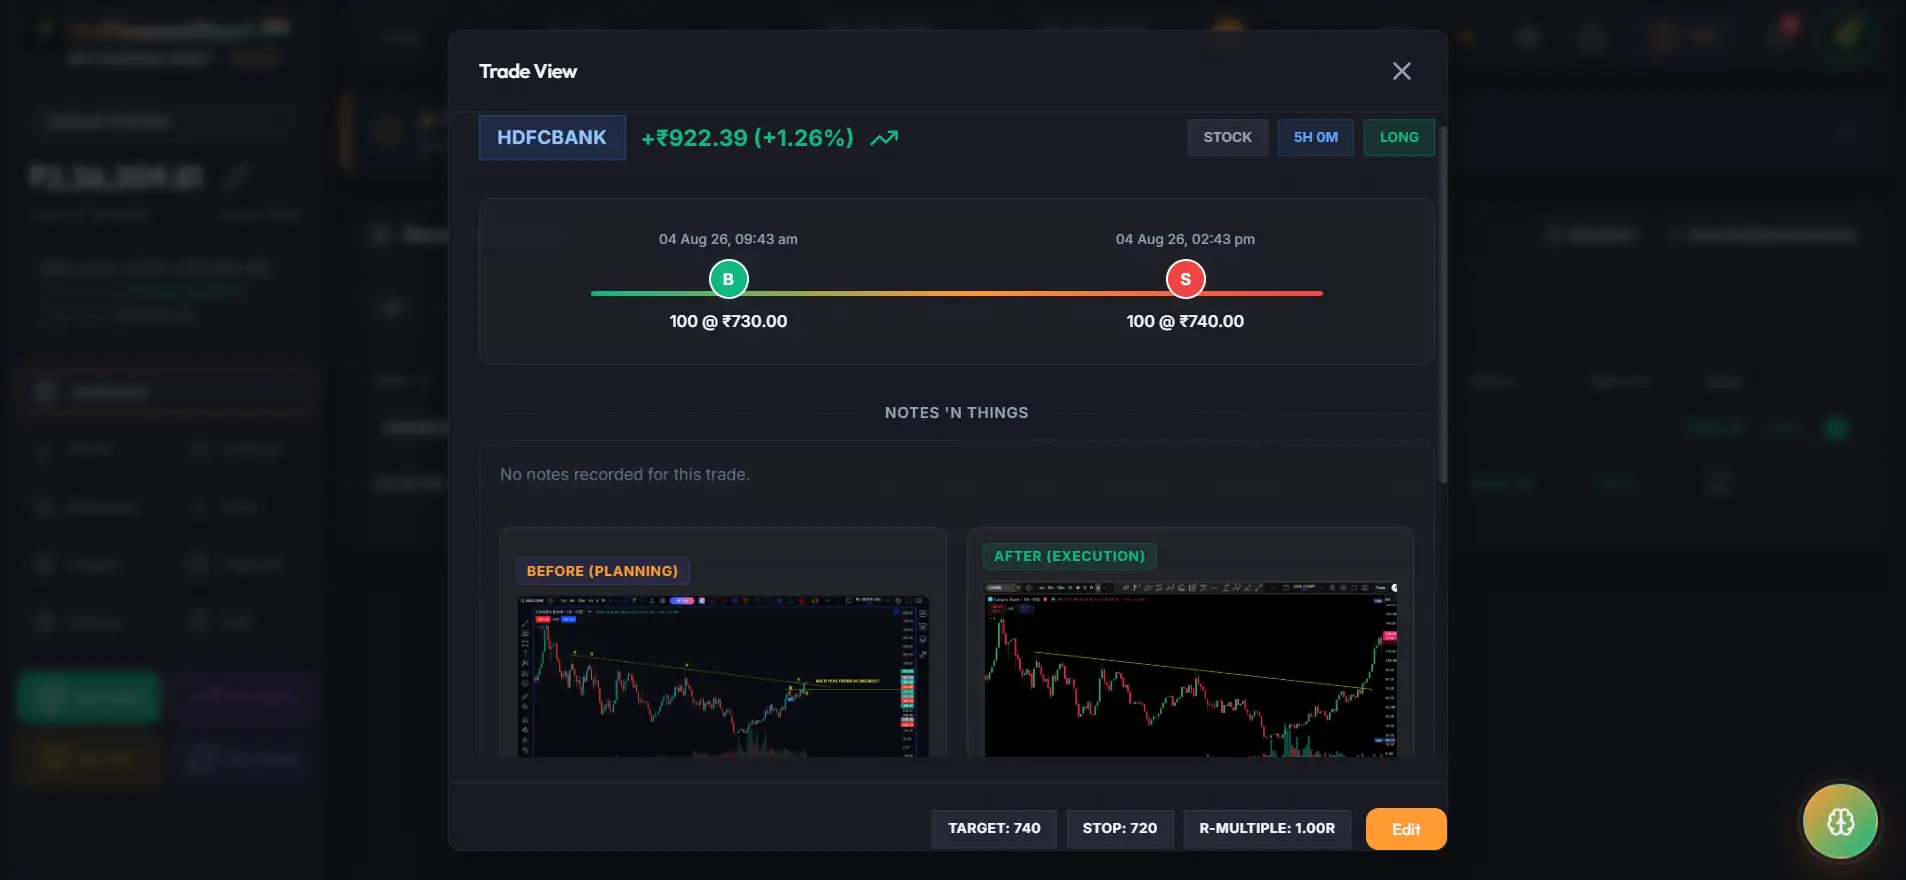
Task: Click the orange Edit button
Action: tap(1406, 829)
